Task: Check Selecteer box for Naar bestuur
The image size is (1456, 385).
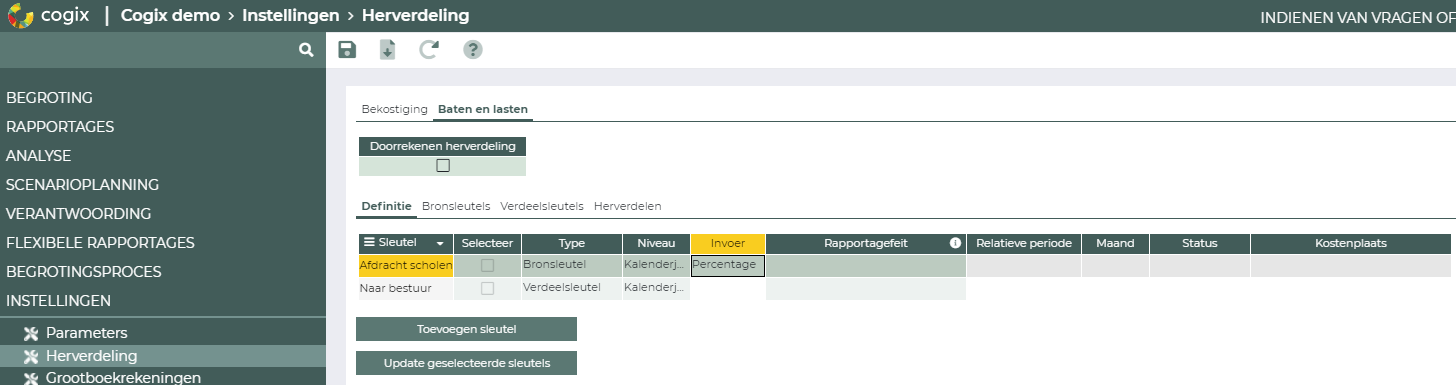Action: (x=487, y=288)
